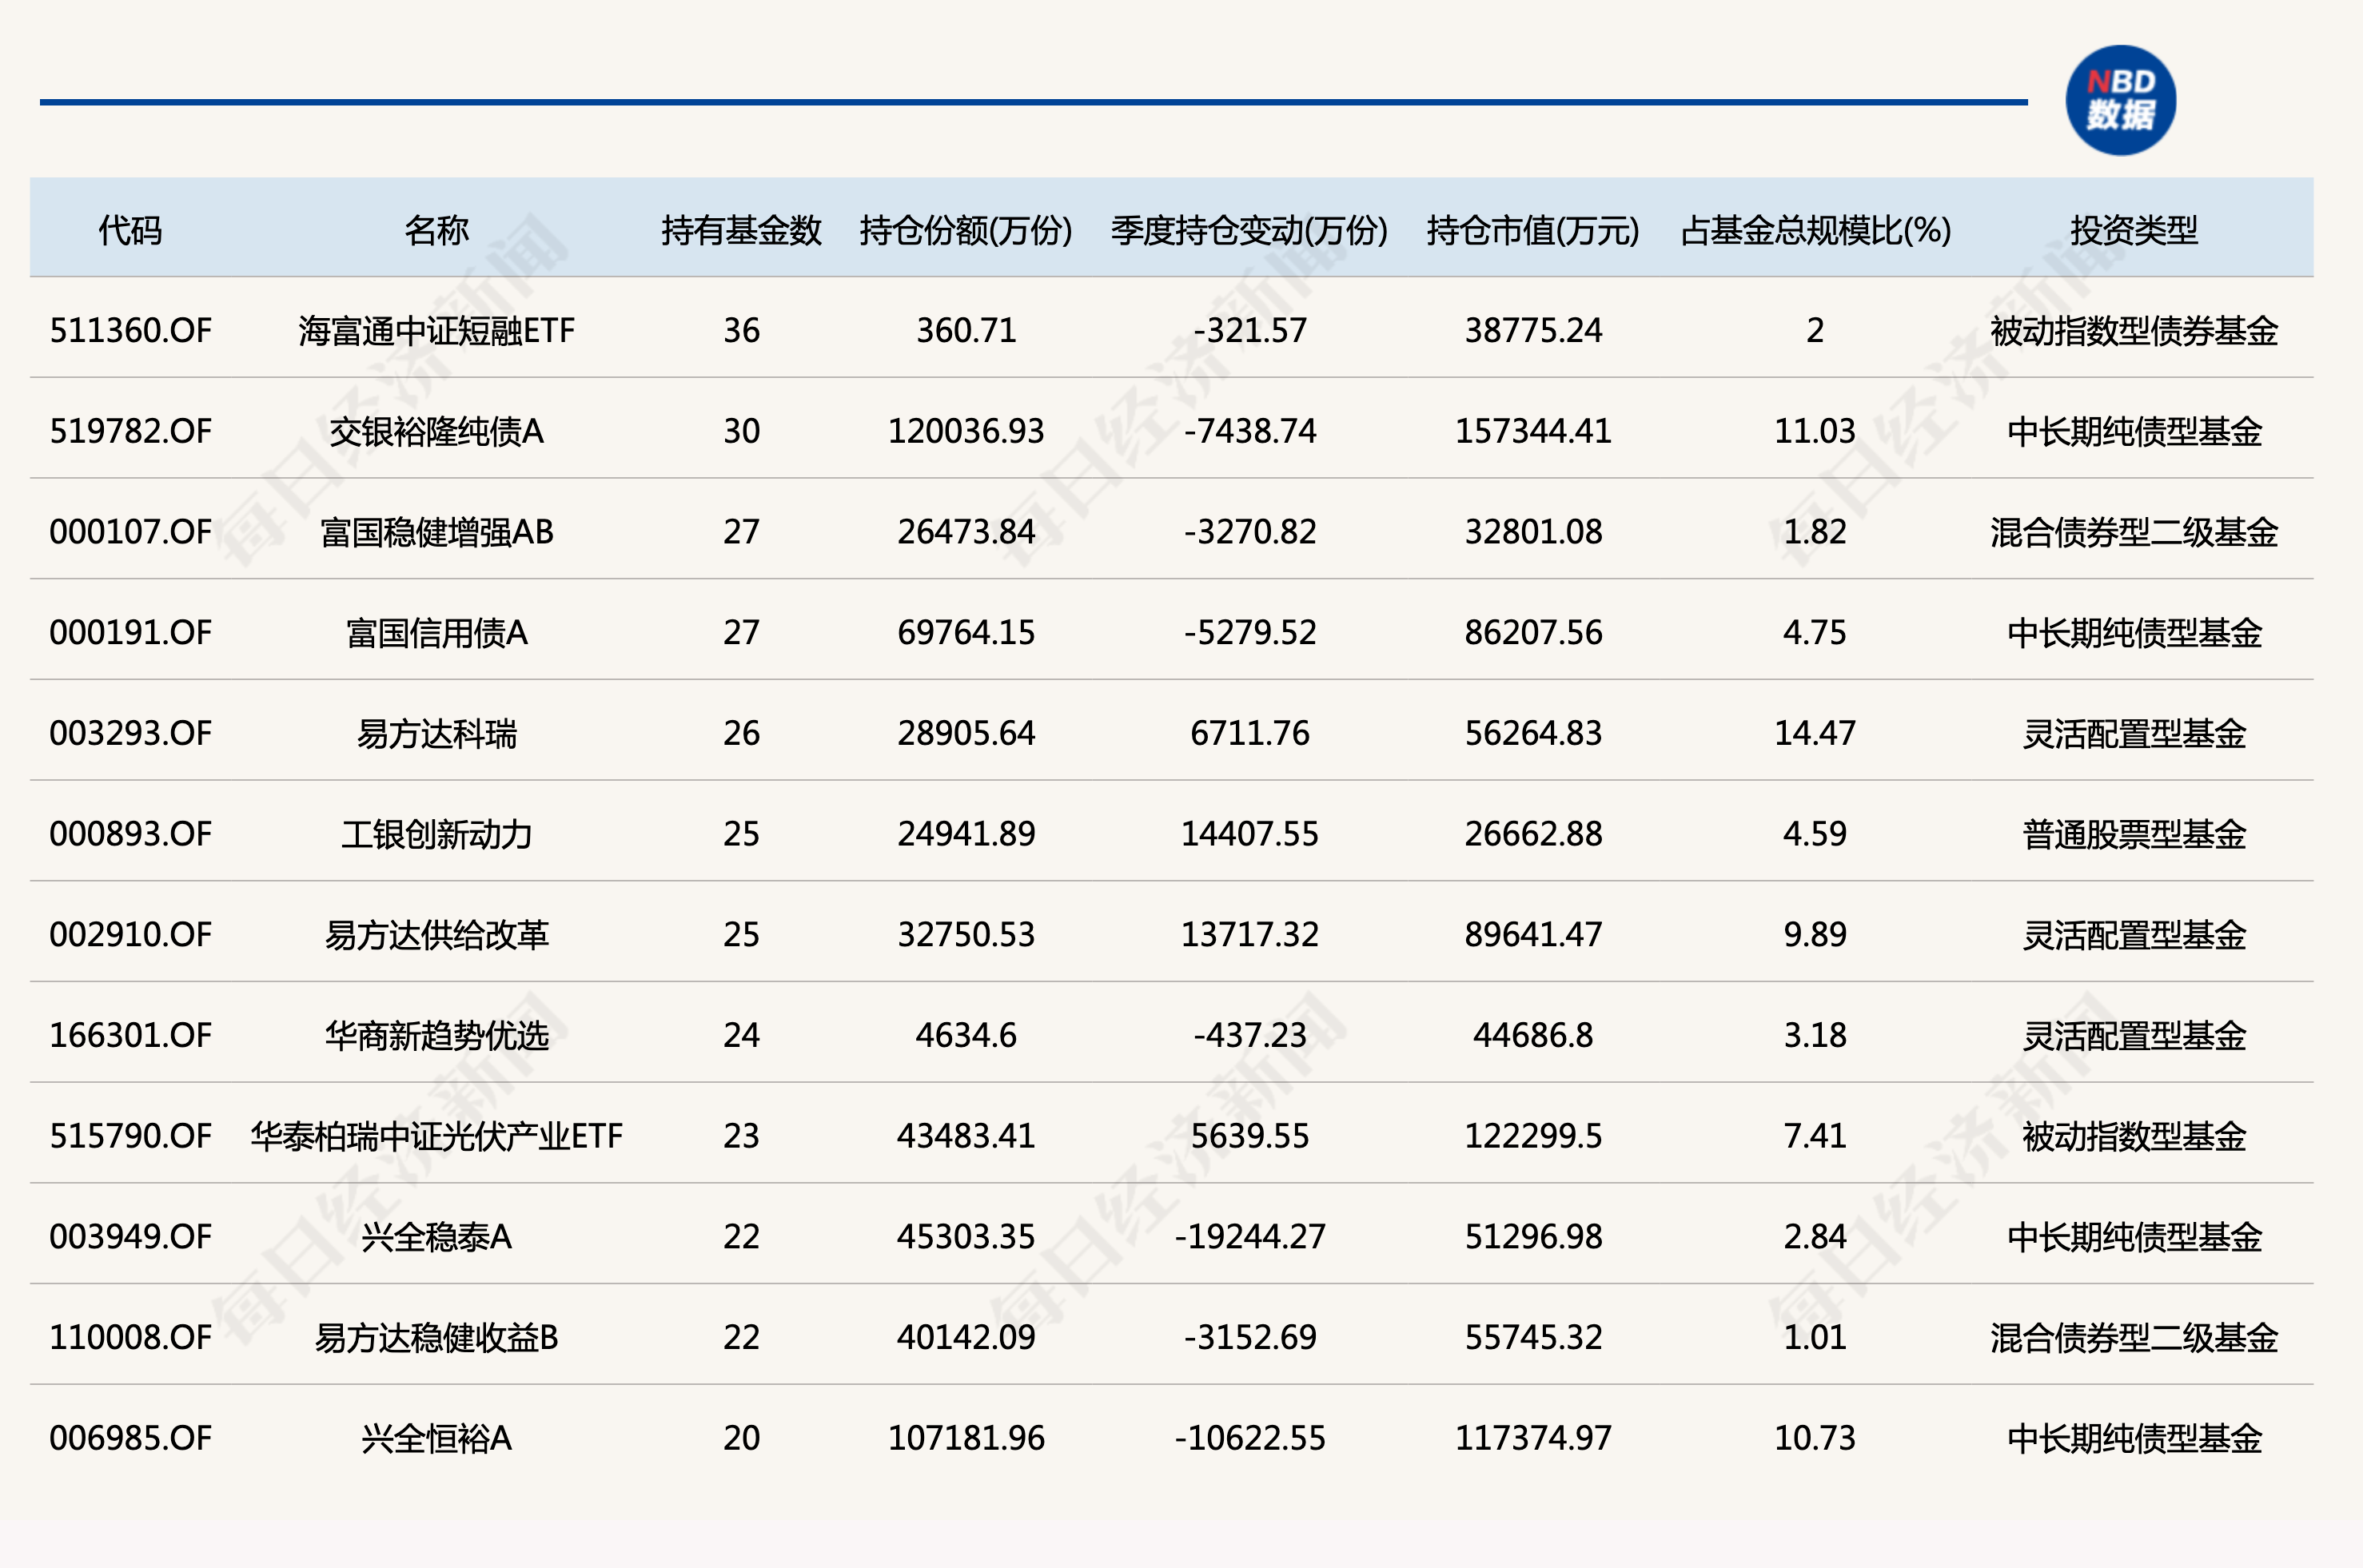Click holding share value 360.71
The width and height of the screenshot is (2363, 1568).
(966, 330)
